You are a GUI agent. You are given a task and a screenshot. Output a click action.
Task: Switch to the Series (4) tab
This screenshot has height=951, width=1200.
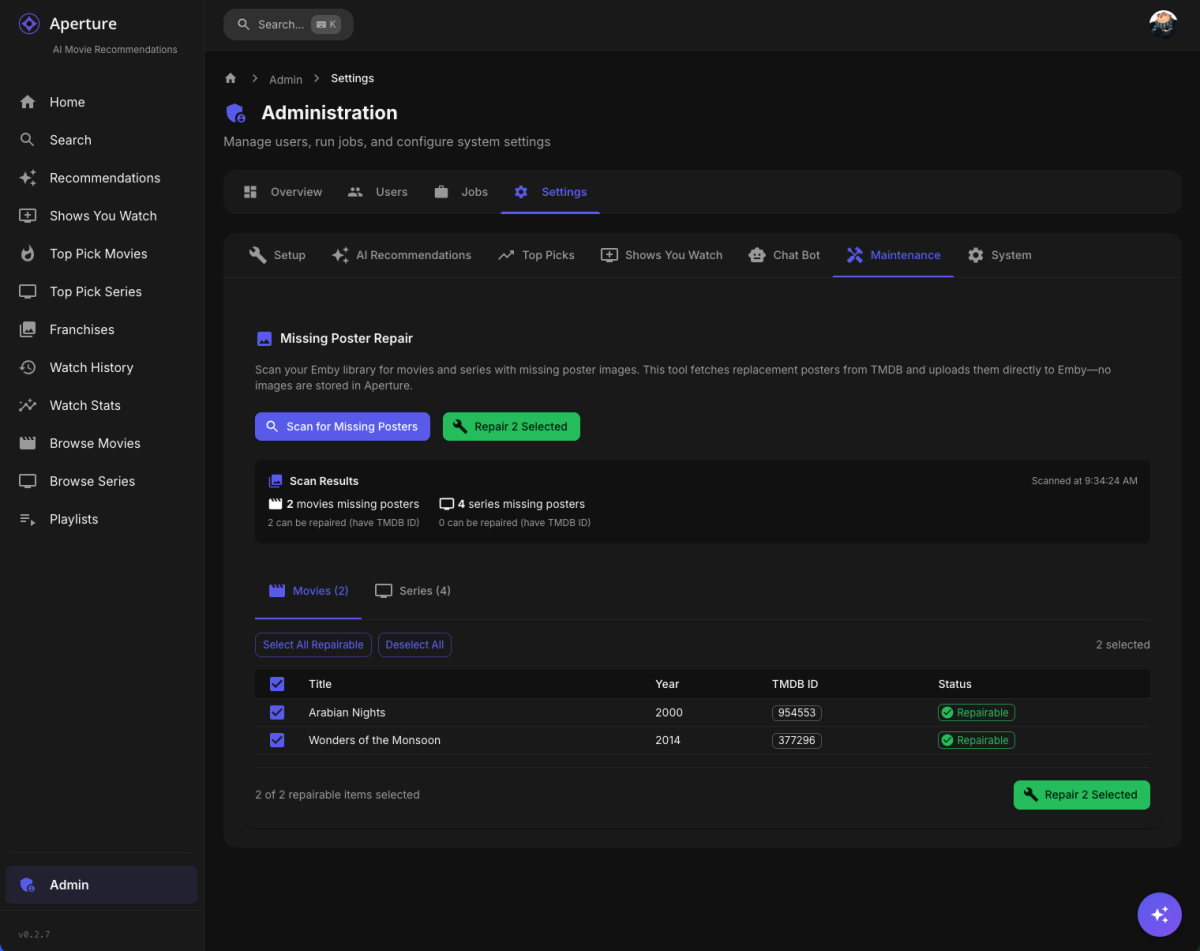(x=412, y=591)
